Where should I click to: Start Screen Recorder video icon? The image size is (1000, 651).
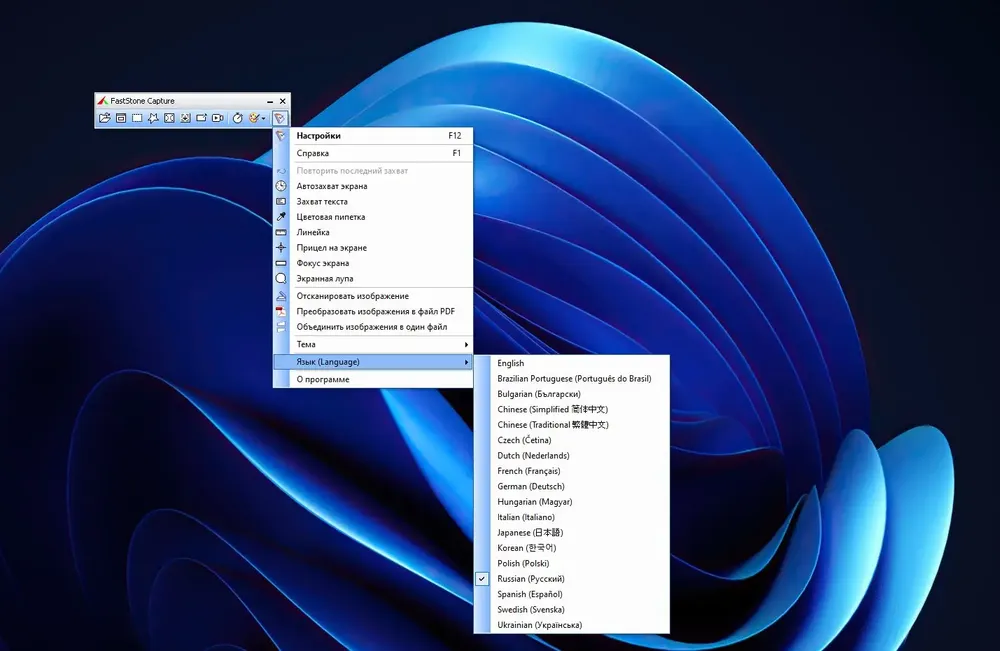[x=217, y=118]
